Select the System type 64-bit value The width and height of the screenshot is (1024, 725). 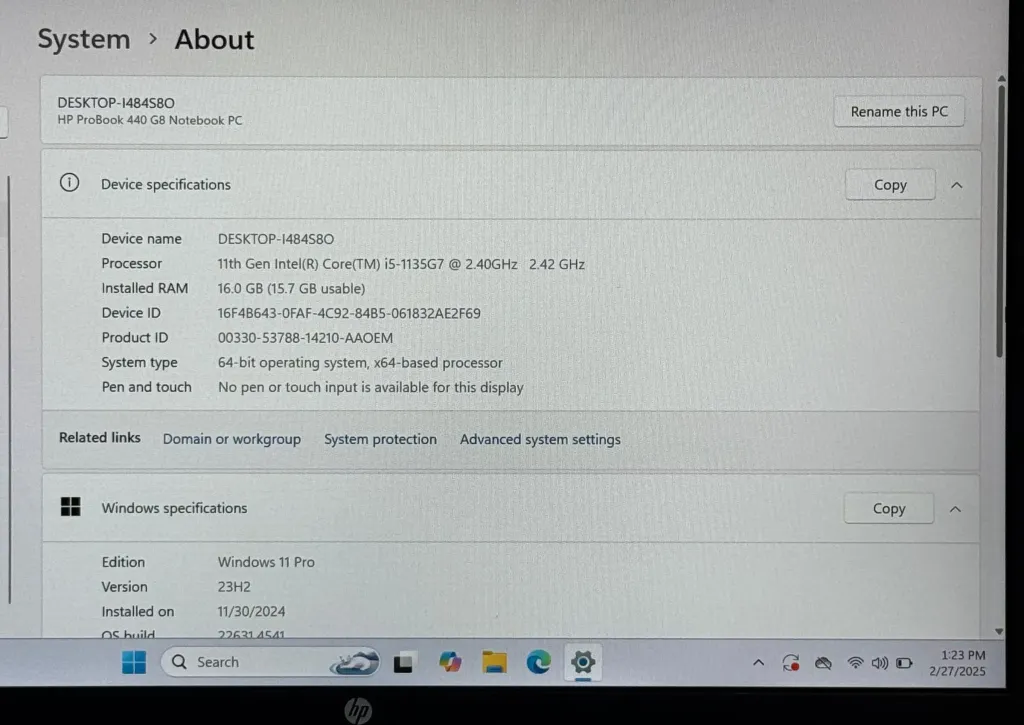point(360,362)
